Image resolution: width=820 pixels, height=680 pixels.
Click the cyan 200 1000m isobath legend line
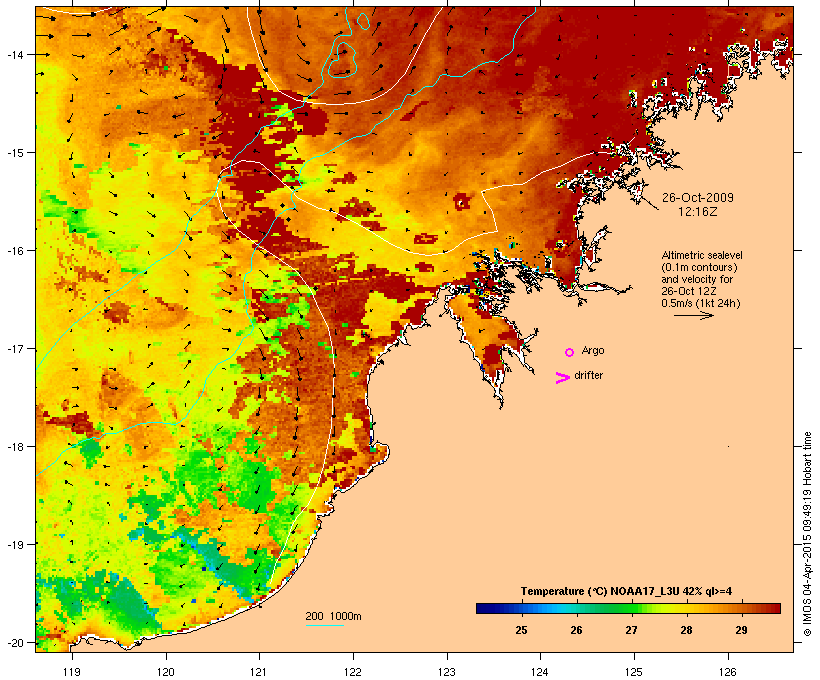coord(325,625)
